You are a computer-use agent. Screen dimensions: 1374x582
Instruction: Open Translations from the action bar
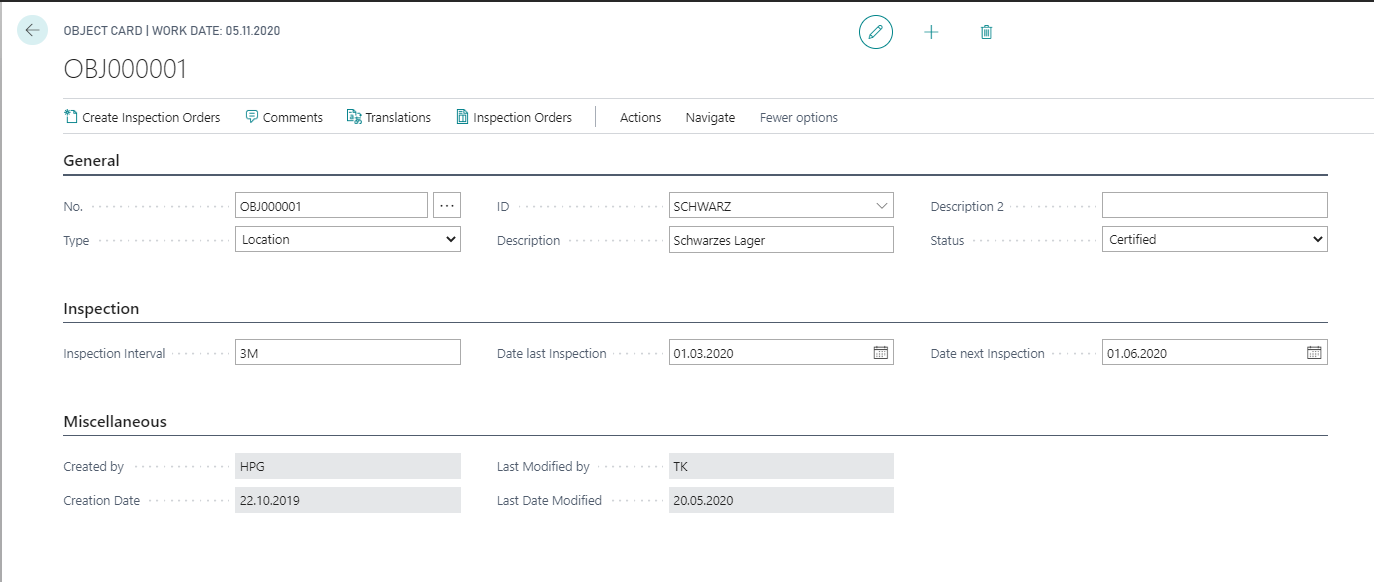(388, 117)
